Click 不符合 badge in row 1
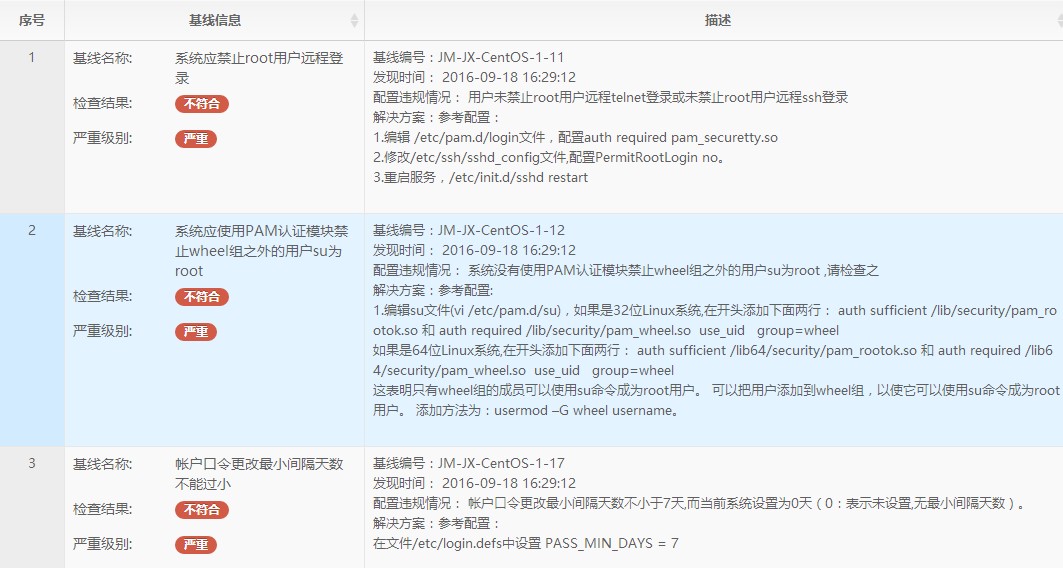Image resolution: width=1063 pixels, height=568 pixels. pos(202,104)
